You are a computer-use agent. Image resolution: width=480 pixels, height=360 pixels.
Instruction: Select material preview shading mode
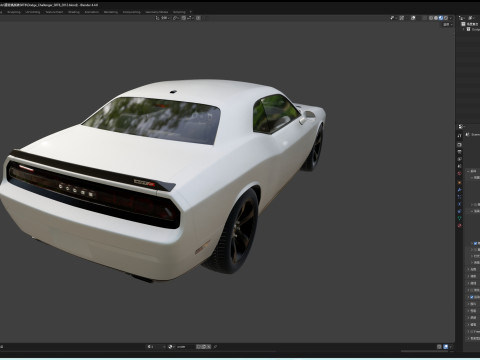[441, 18]
